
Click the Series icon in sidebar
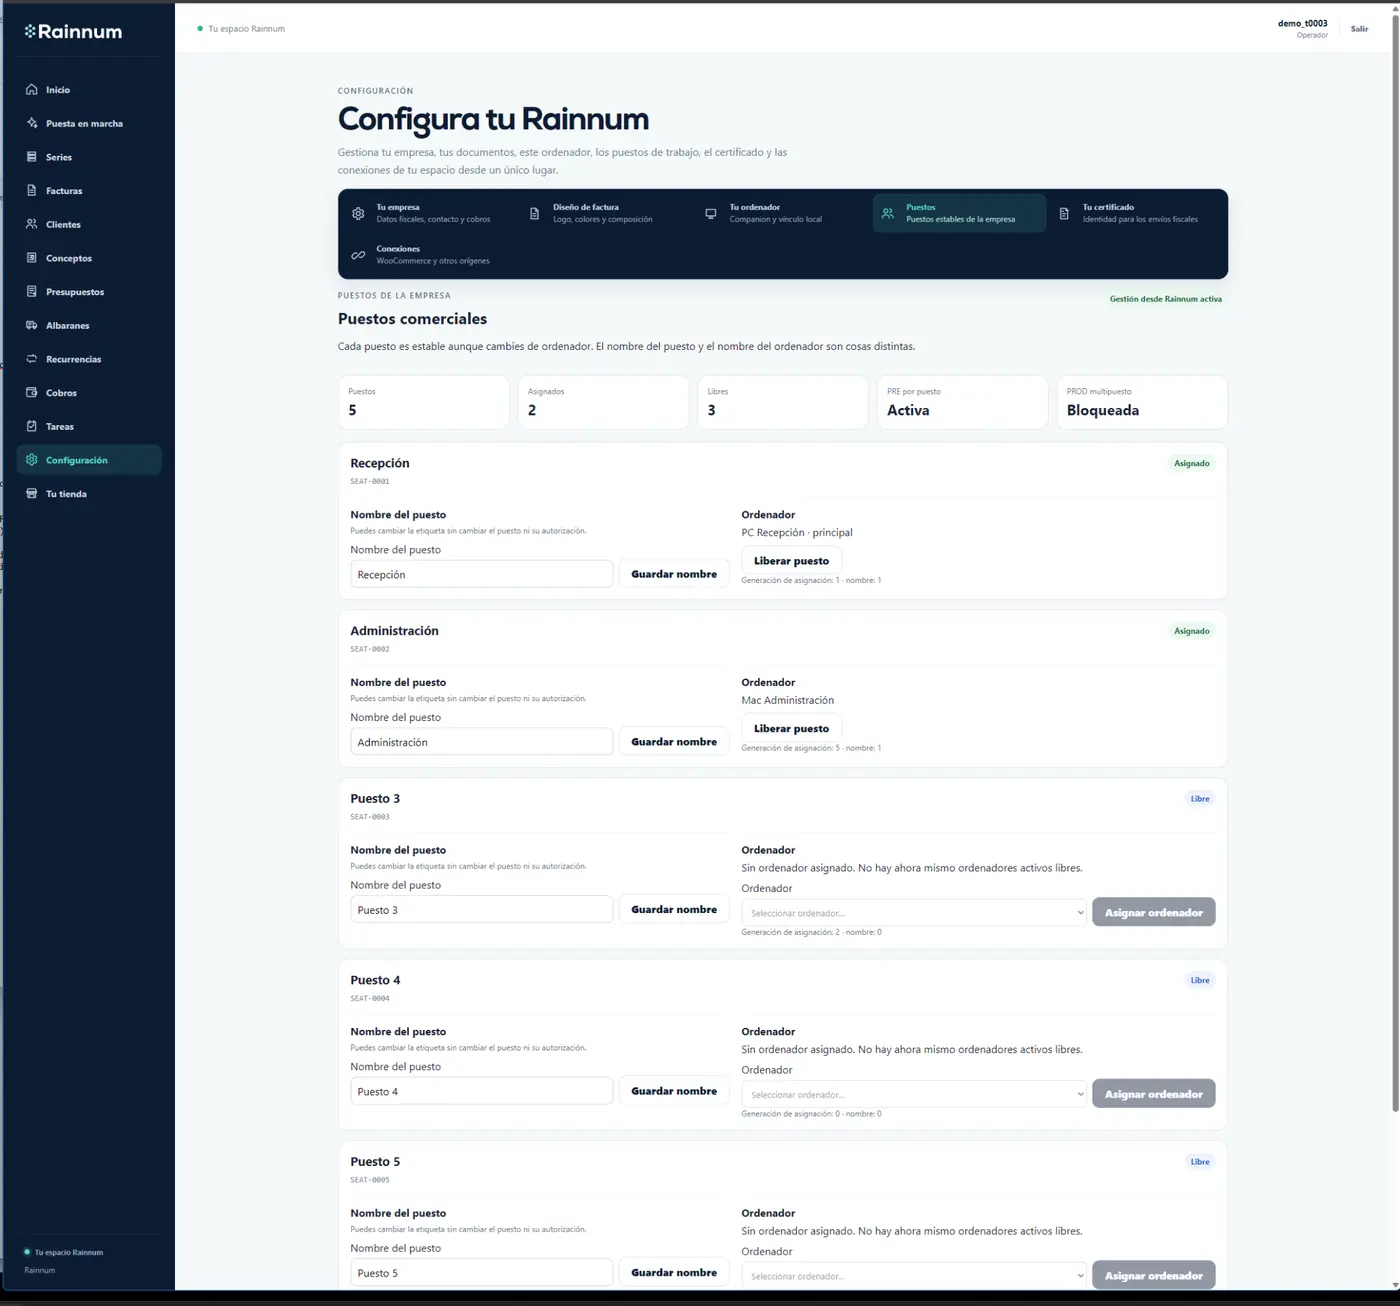click(x=31, y=157)
